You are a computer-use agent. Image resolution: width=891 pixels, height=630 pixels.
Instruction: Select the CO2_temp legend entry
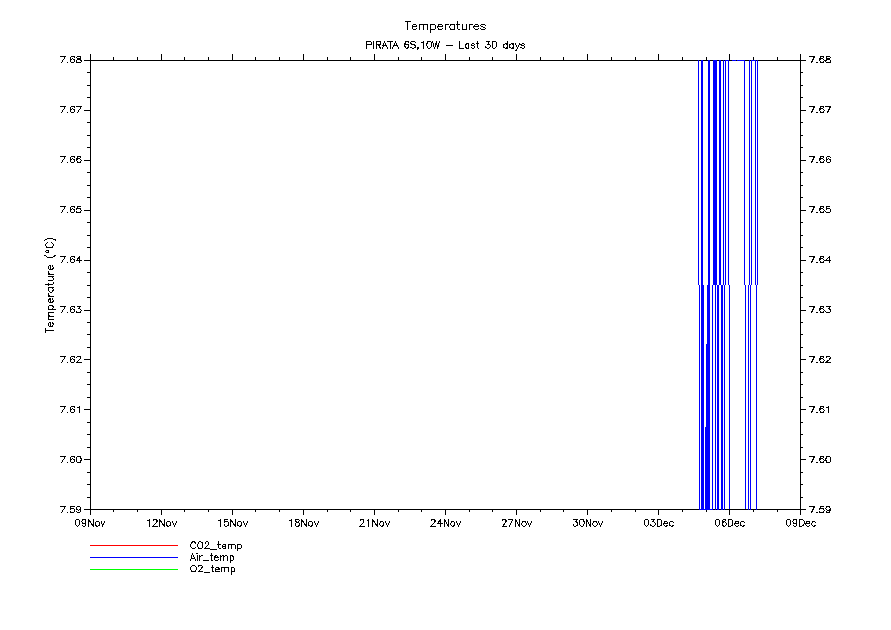[215, 546]
